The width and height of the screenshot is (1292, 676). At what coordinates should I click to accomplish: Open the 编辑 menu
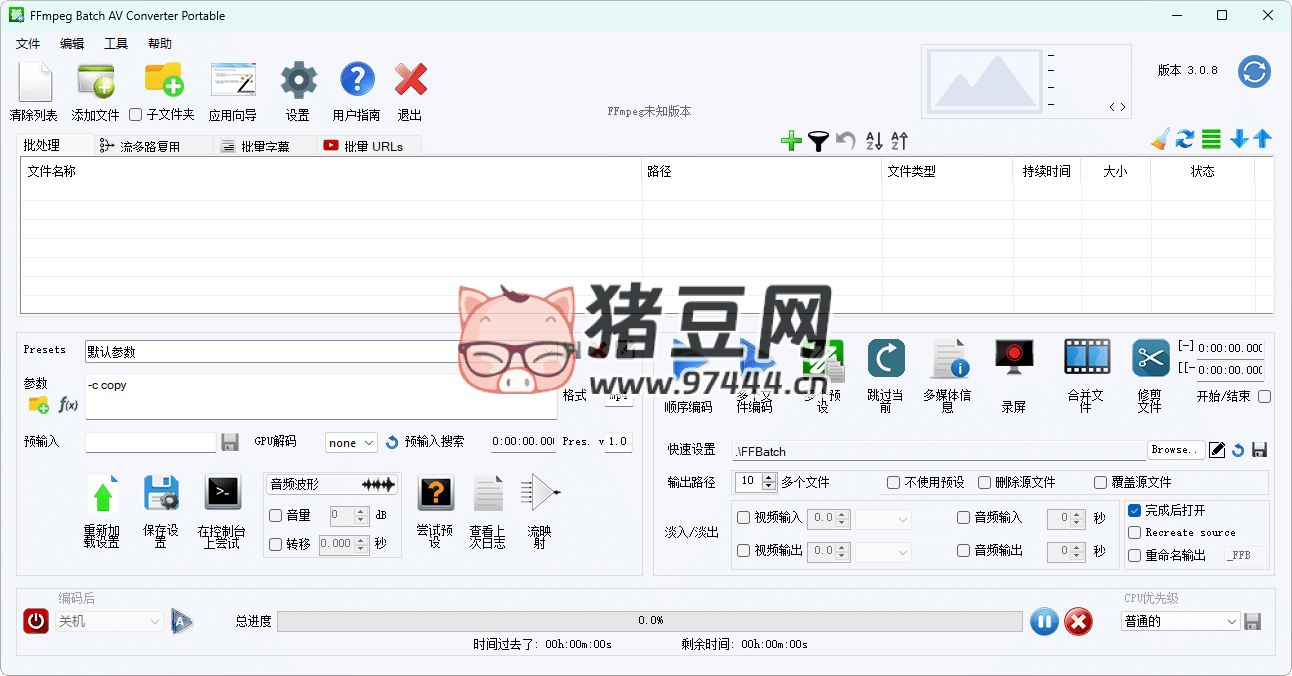pyautogui.click(x=72, y=44)
